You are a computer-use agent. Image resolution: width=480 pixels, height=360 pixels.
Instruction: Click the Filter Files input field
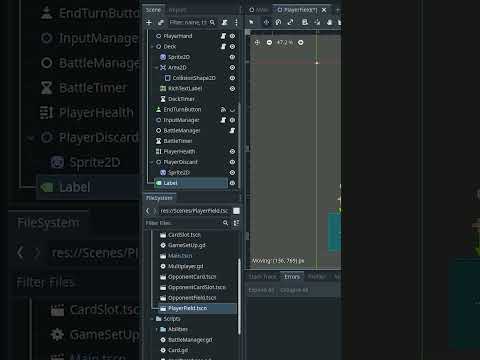pyautogui.click(x=187, y=223)
